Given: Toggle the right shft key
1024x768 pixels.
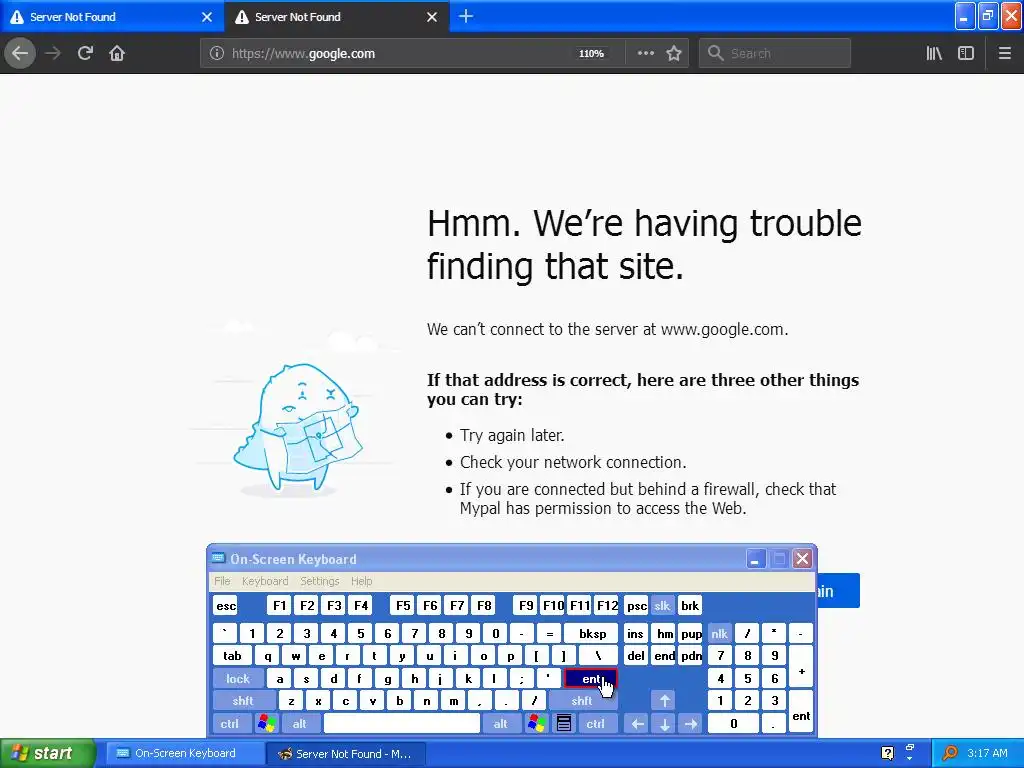Looking at the screenshot, I should [x=582, y=701].
